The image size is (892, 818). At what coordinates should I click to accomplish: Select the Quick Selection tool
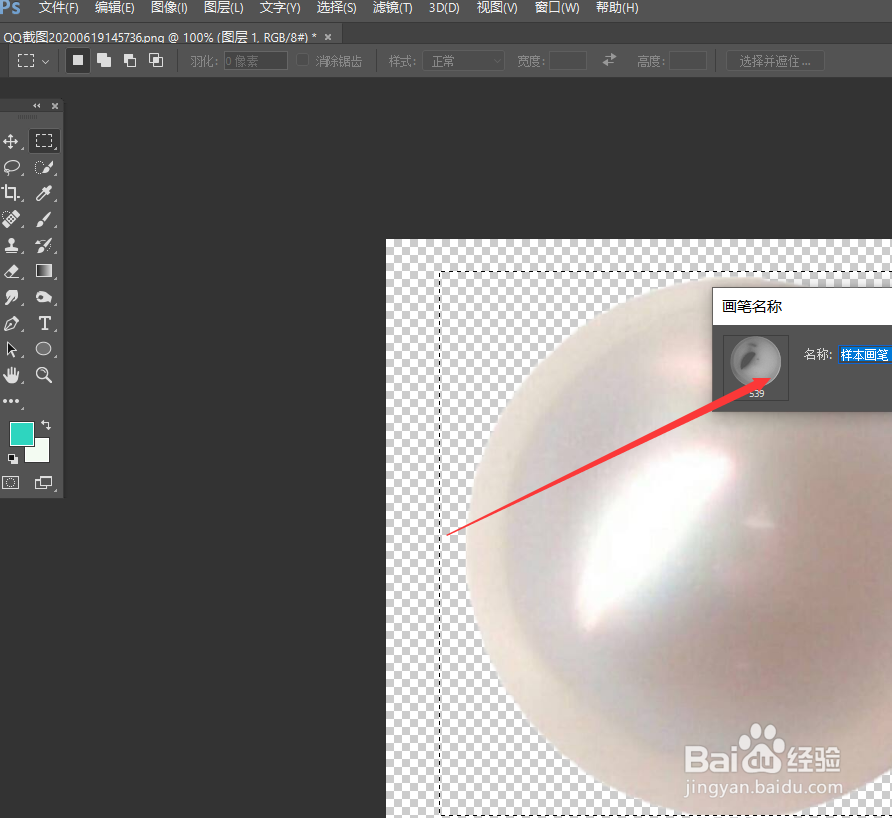pyautogui.click(x=44, y=167)
